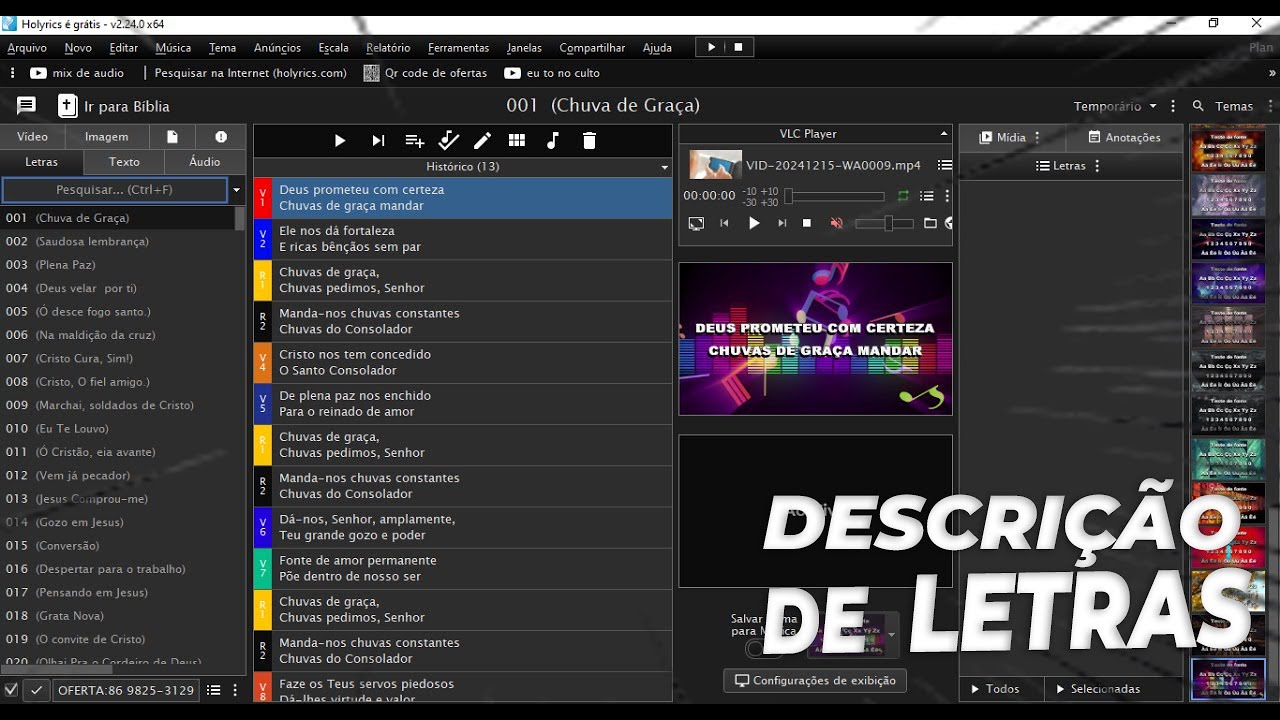Open Qr code de ofertas shortcut

[425, 73]
